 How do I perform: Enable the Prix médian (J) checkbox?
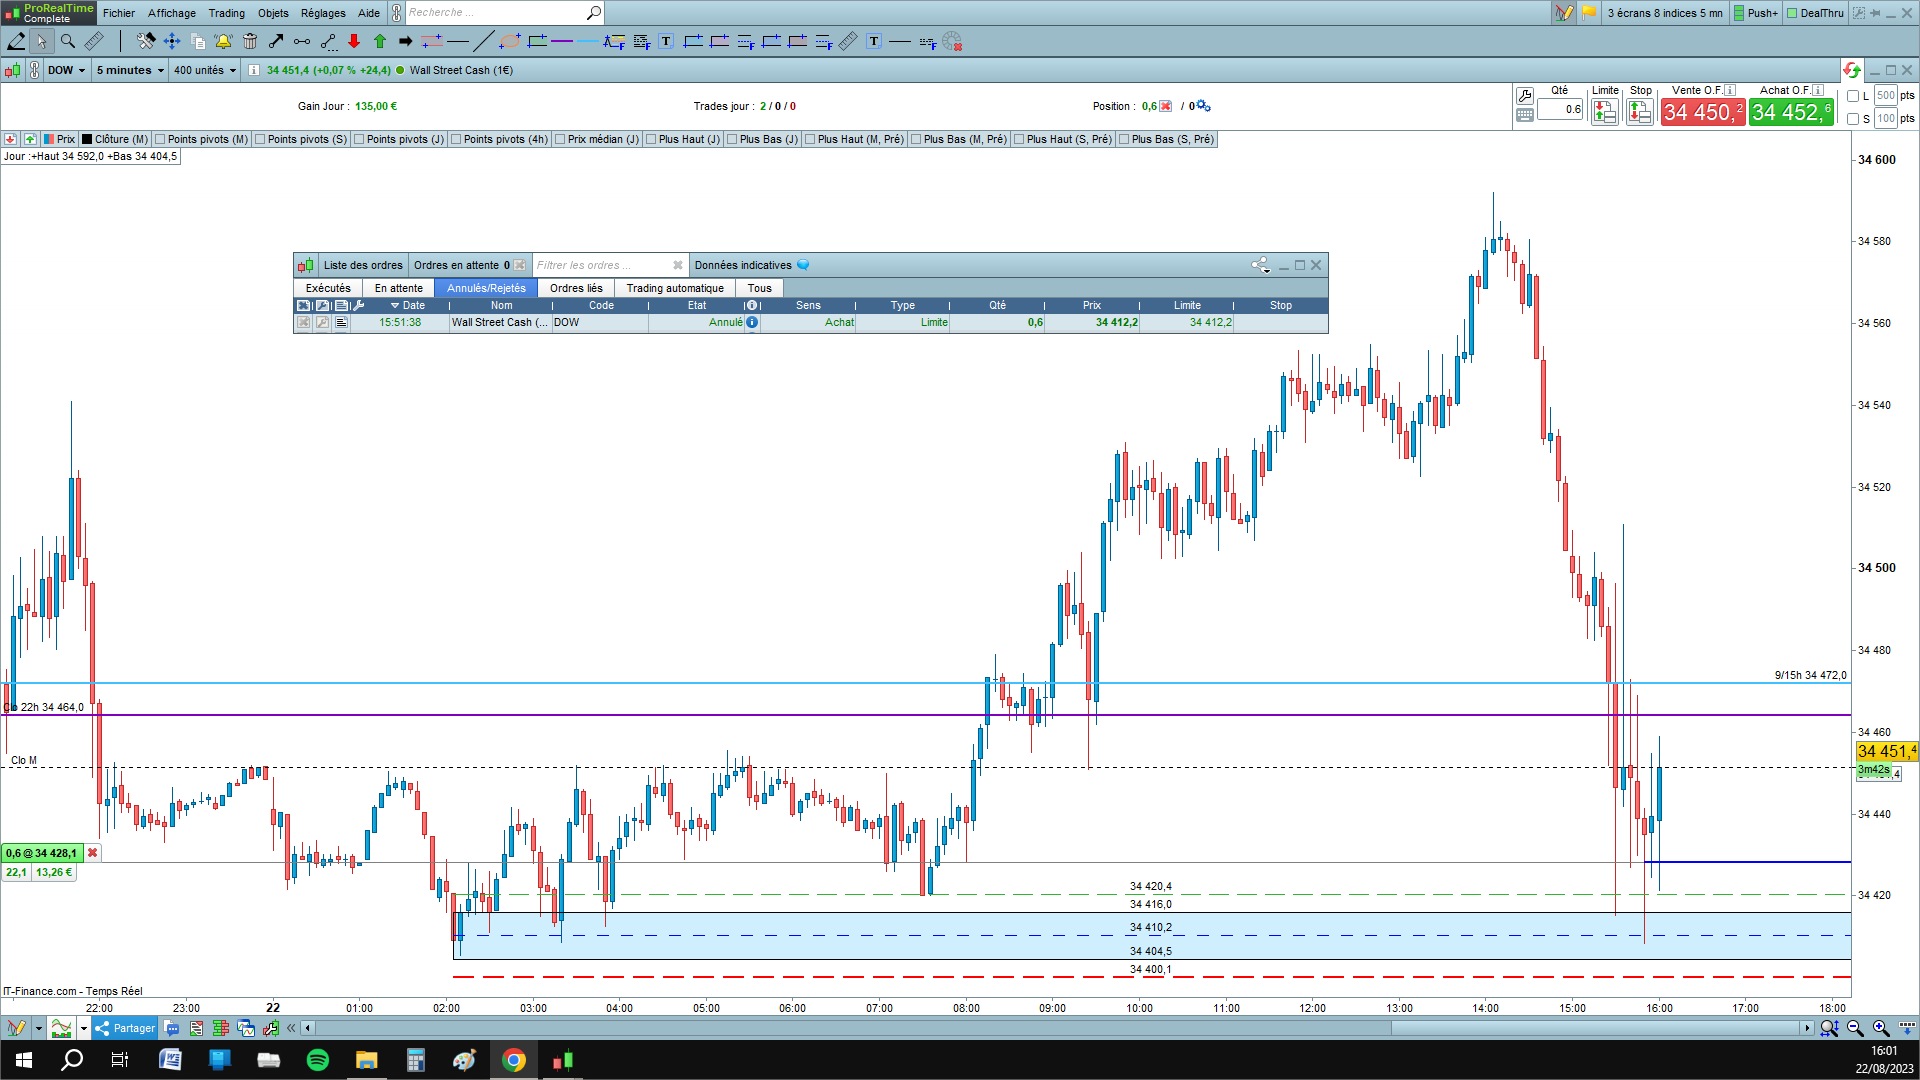tap(560, 139)
